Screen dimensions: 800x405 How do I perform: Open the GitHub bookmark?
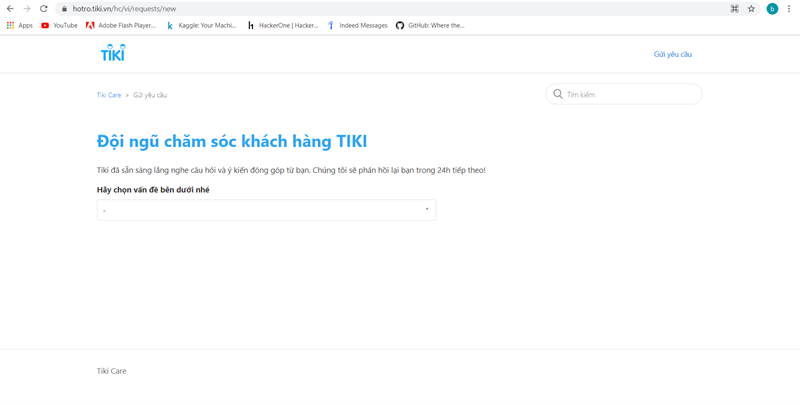click(x=430, y=26)
